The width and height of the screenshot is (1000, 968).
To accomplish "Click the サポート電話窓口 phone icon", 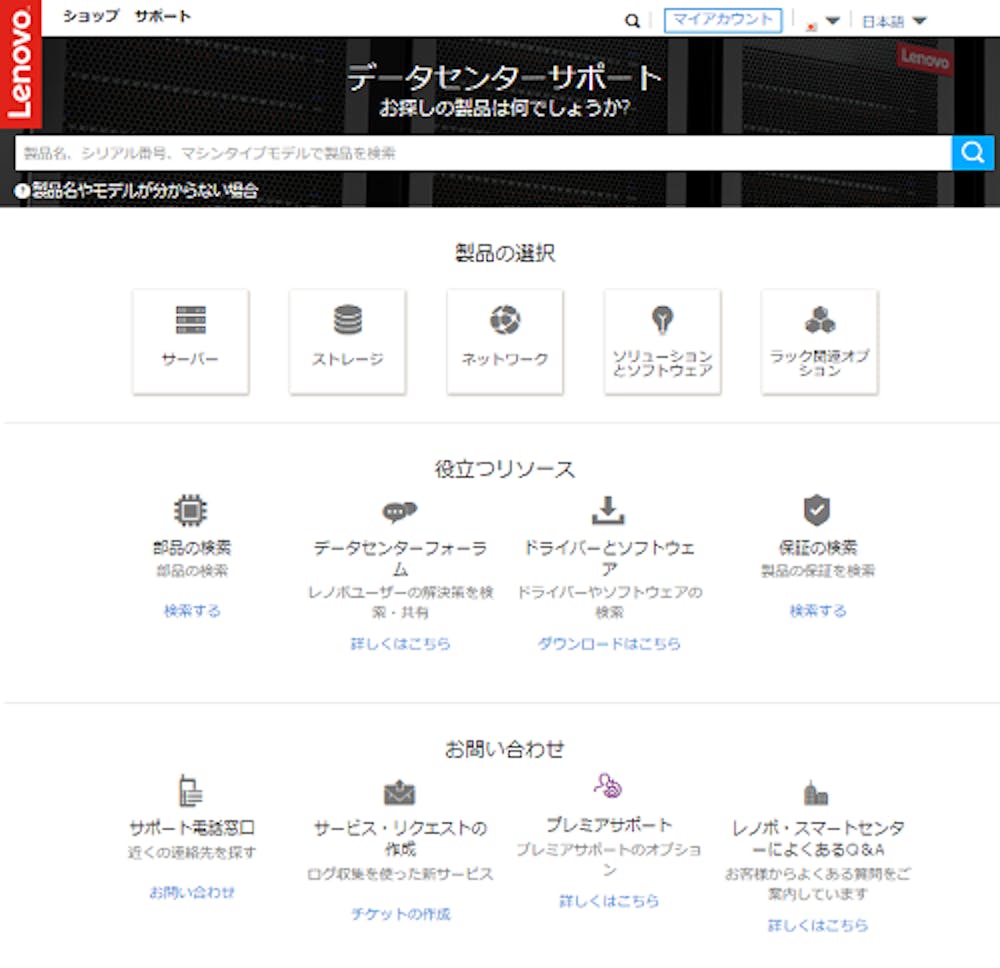I will [x=190, y=791].
